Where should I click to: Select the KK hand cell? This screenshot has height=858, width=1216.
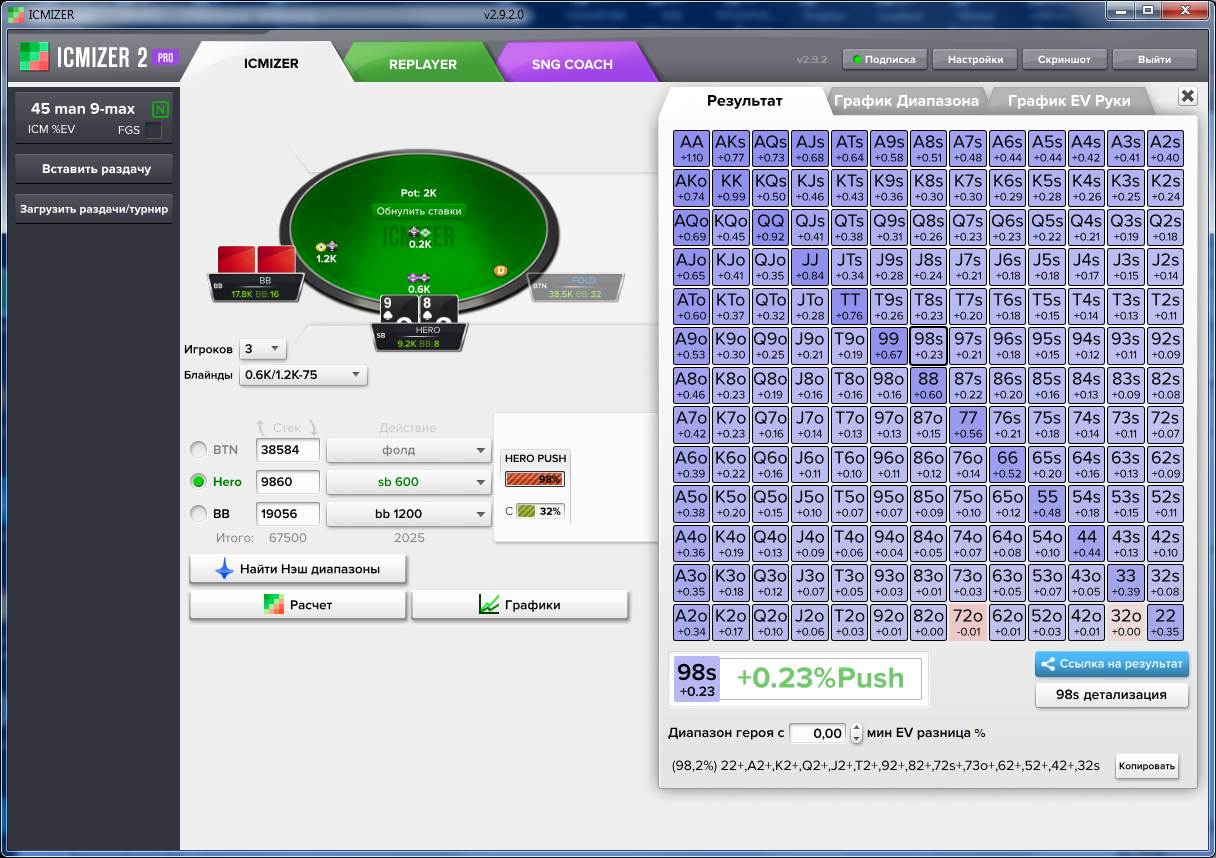tap(731, 187)
